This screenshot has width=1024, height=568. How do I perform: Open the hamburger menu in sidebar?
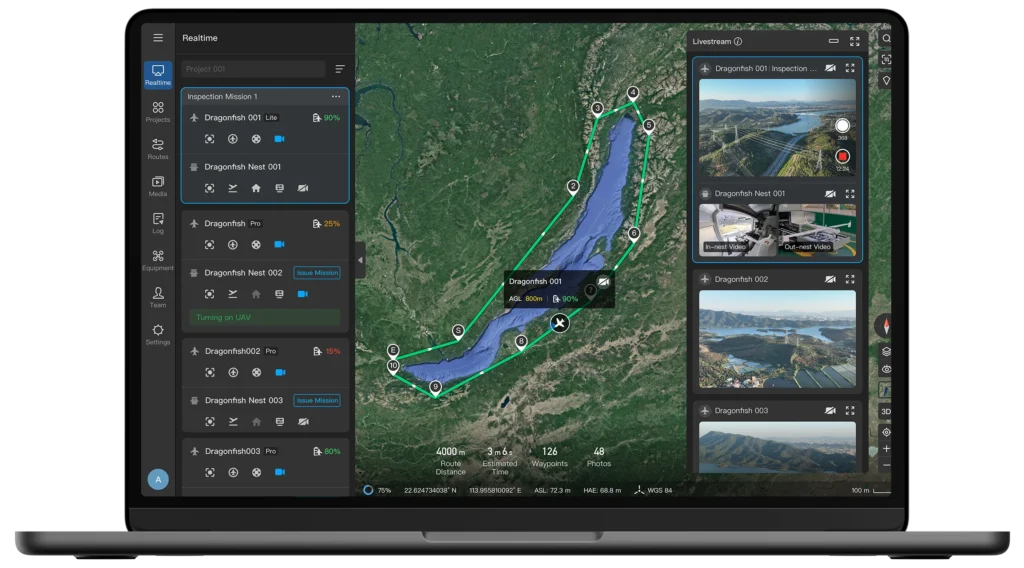(x=158, y=38)
